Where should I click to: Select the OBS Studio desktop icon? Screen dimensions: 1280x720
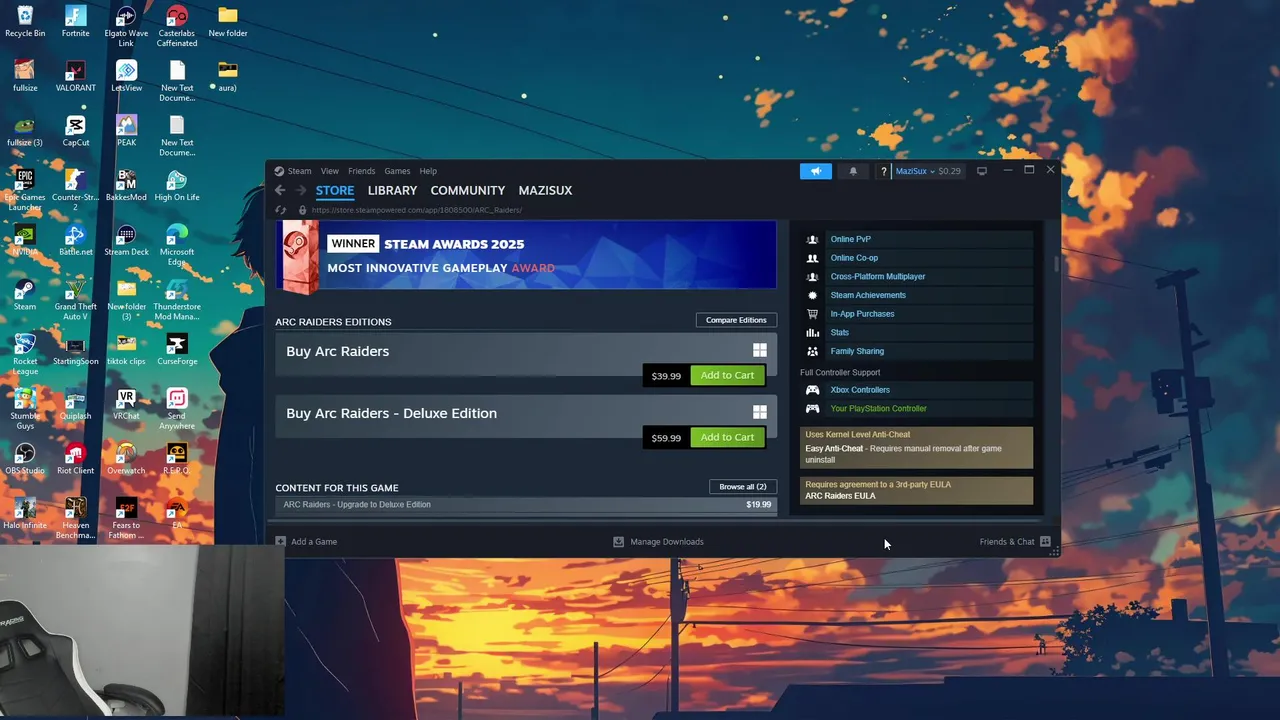pyautogui.click(x=25, y=459)
